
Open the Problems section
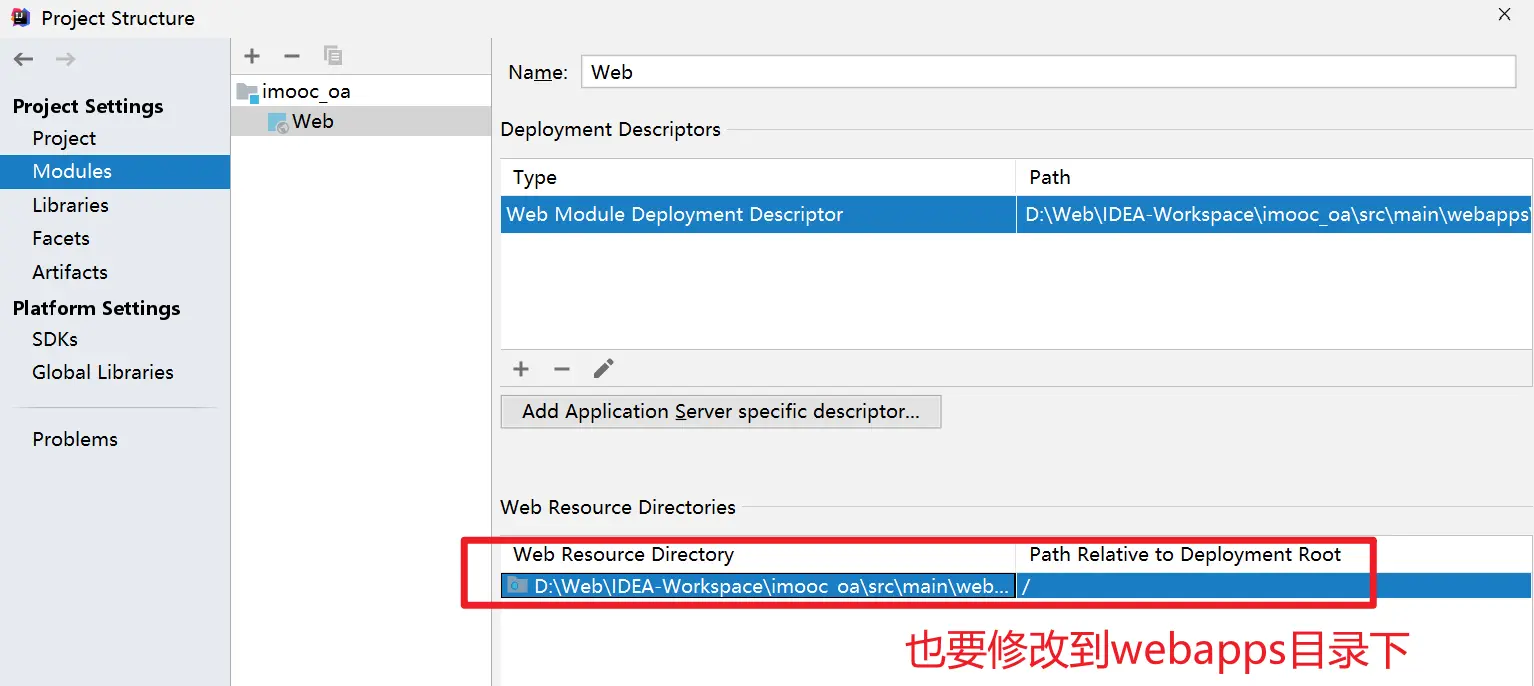tap(75, 439)
